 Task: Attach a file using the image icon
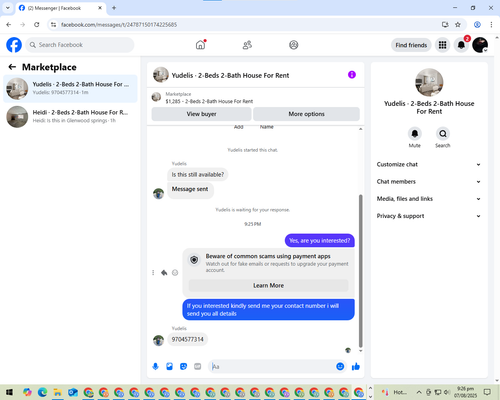169,367
